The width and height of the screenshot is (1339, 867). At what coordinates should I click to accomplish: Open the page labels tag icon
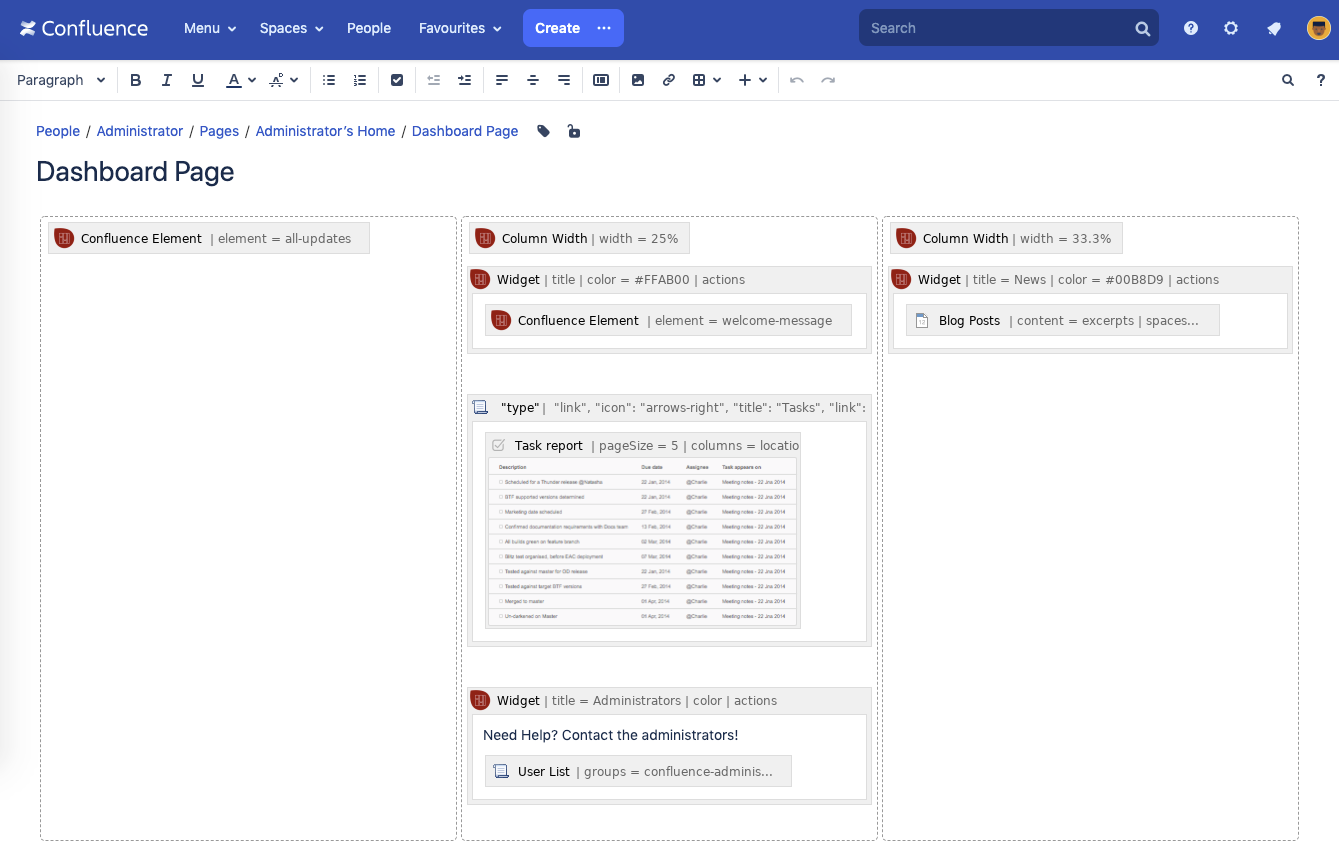point(544,131)
